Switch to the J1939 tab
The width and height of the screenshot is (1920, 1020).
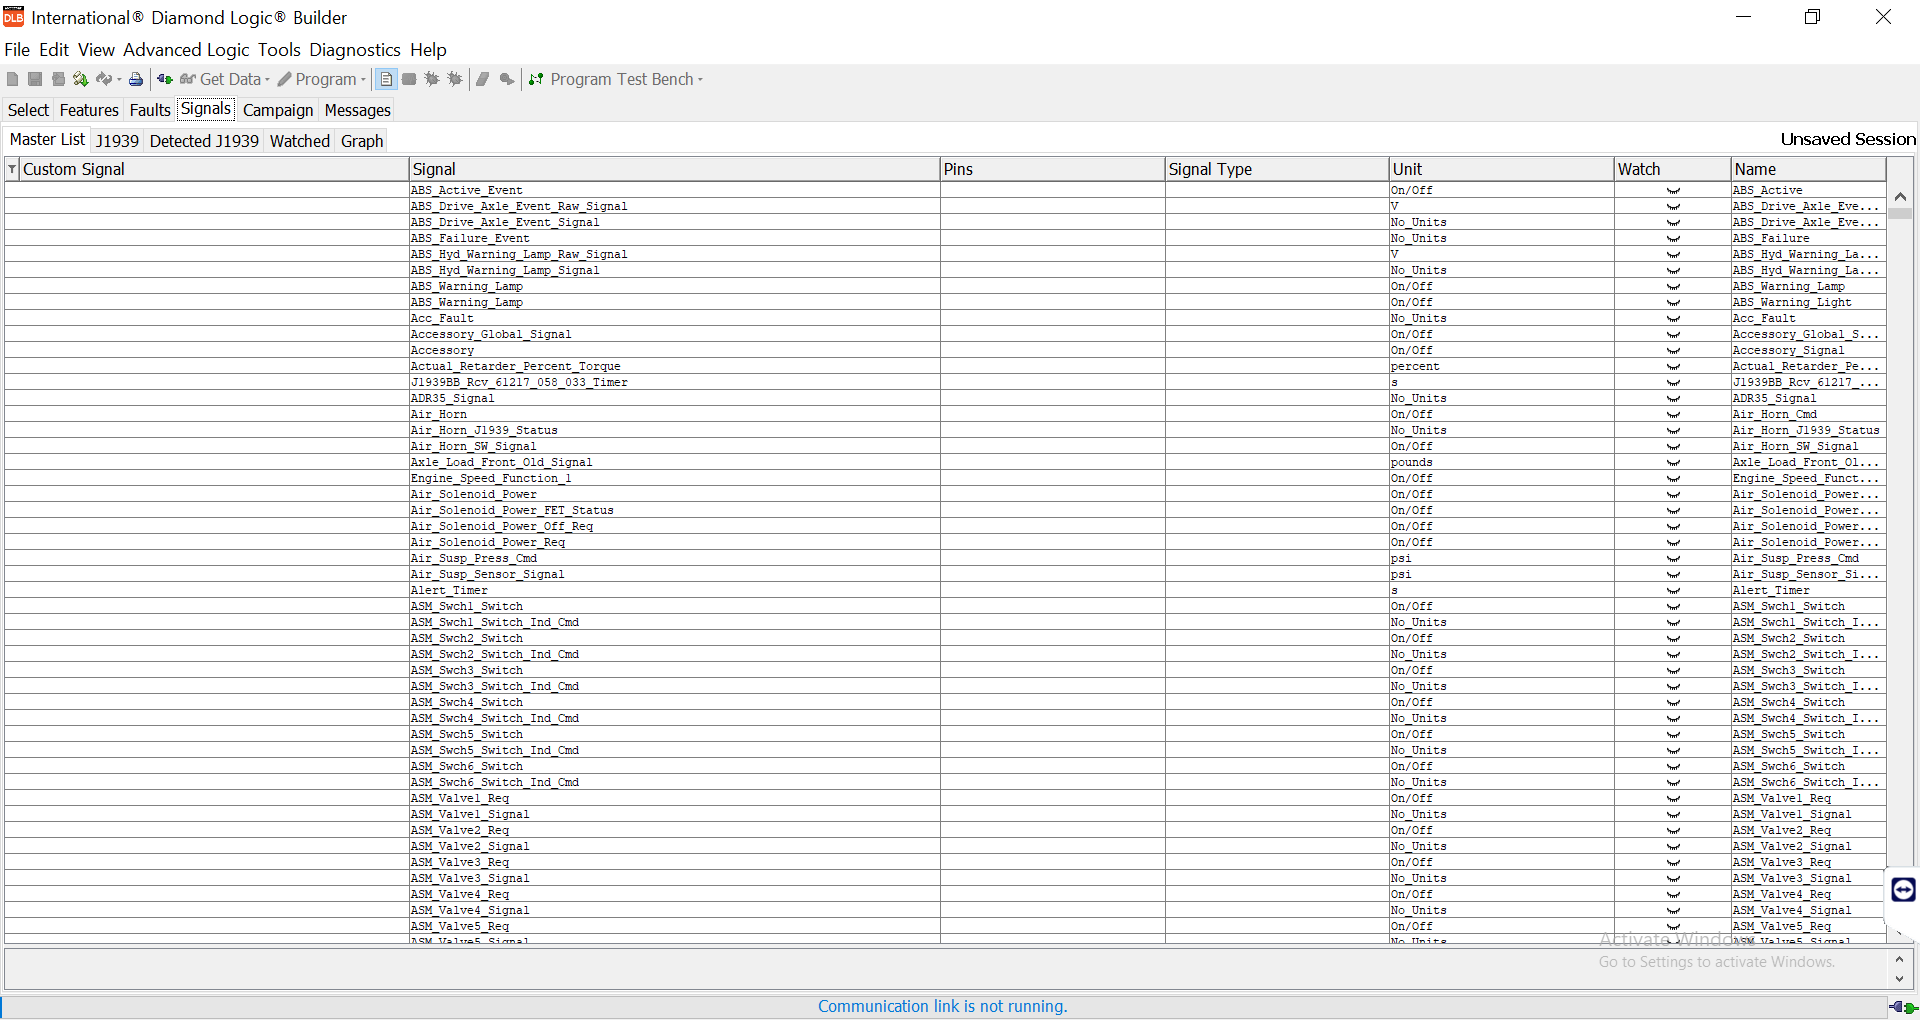tap(117, 141)
